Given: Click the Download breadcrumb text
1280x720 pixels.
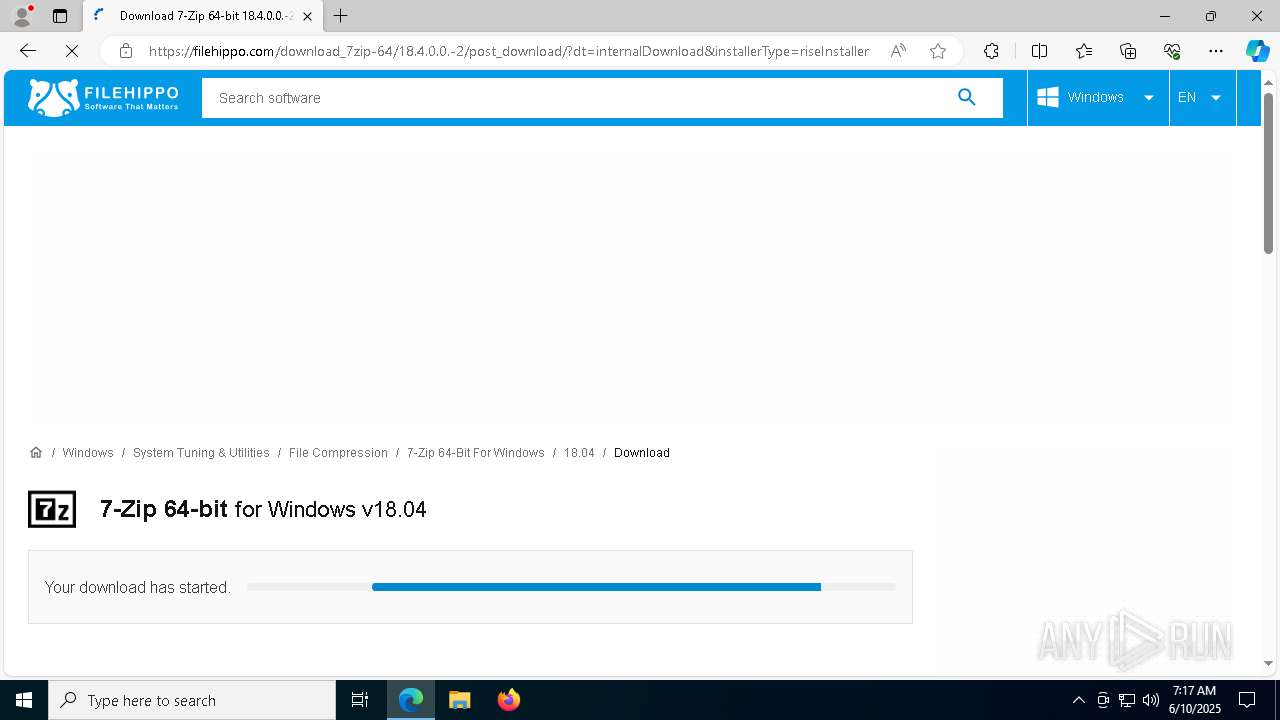Looking at the screenshot, I should (642, 453).
